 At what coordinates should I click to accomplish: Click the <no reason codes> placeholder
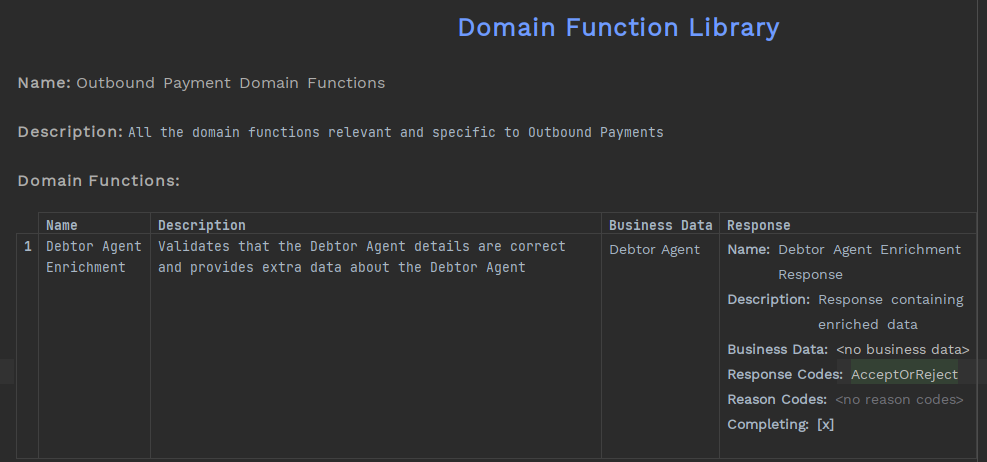tap(899, 400)
